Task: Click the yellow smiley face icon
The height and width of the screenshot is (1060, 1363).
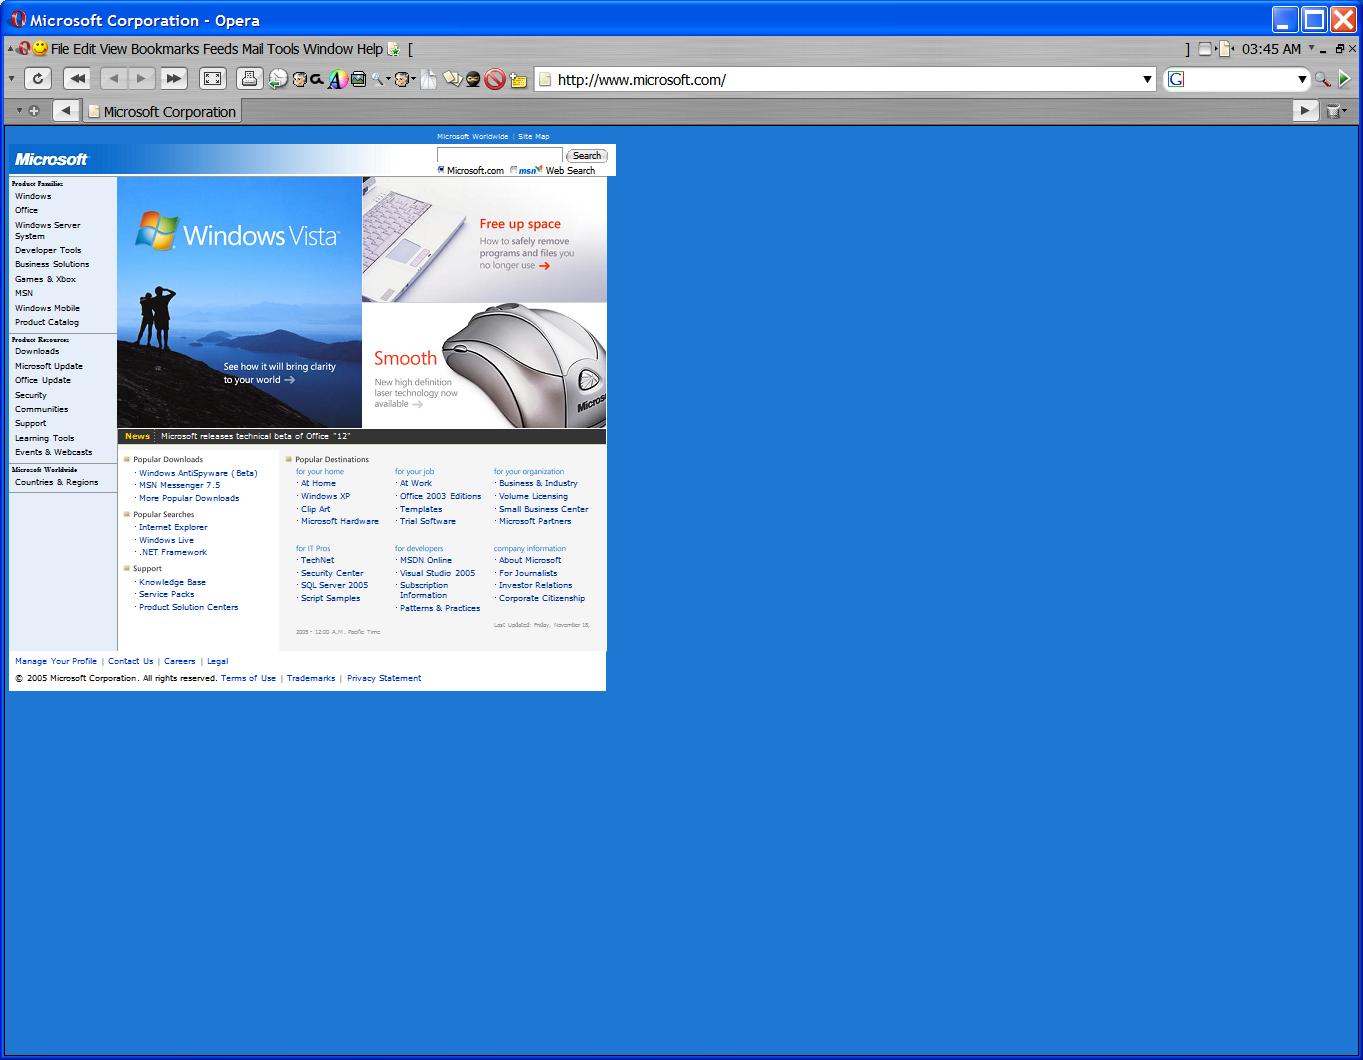Action: click(x=40, y=48)
